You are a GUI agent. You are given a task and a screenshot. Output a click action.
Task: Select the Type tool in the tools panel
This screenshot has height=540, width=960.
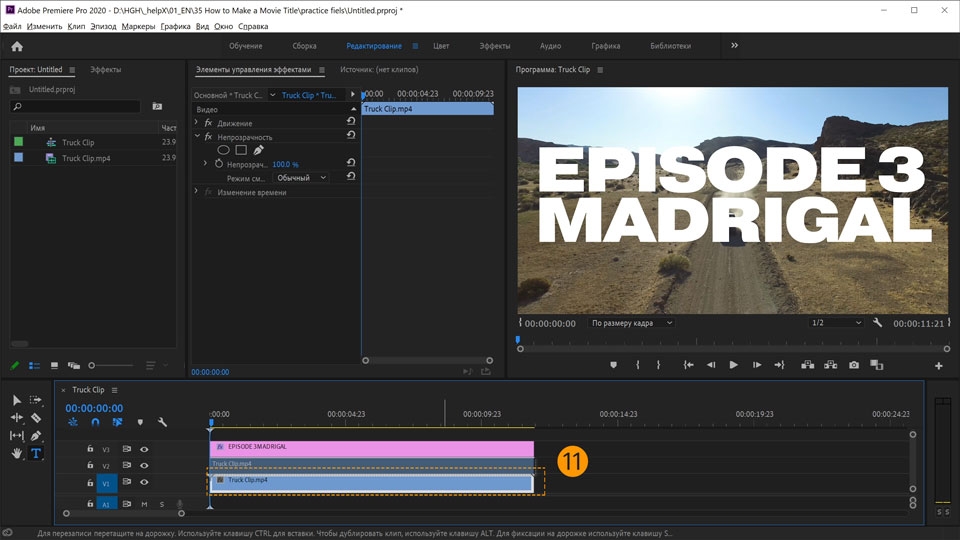point(36,453)
